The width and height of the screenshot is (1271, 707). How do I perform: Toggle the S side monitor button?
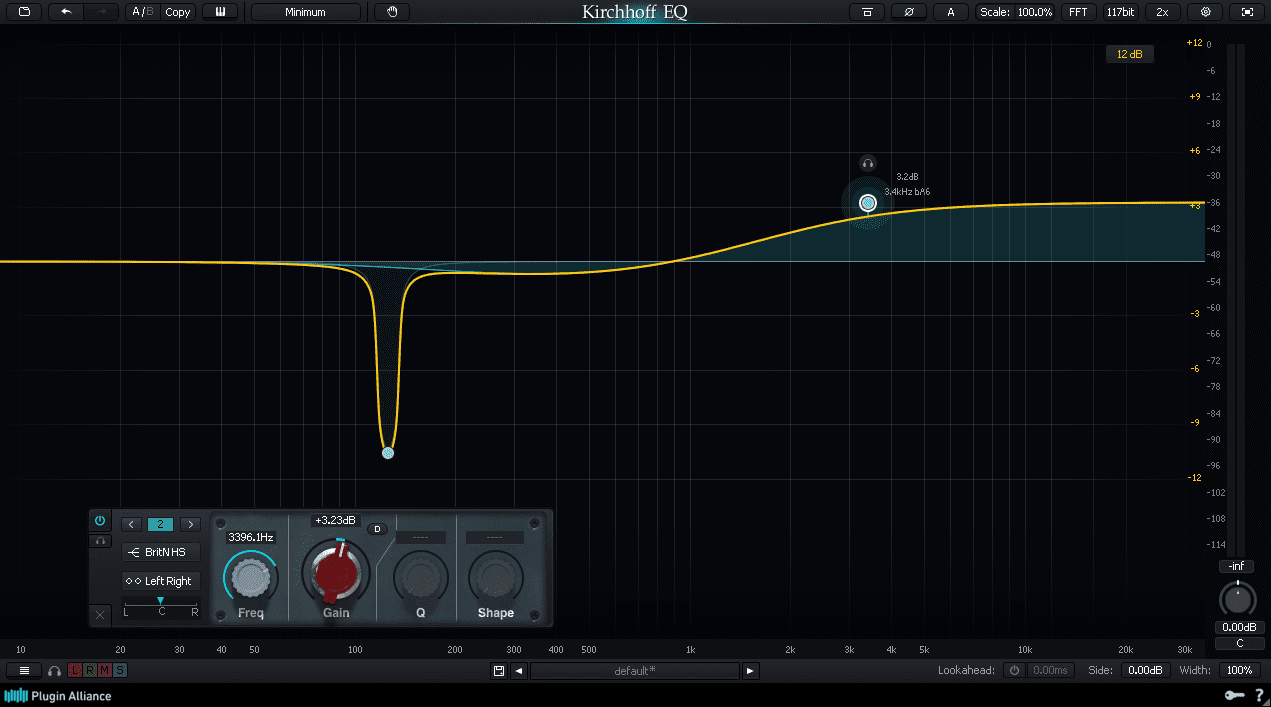coord(120,670)
